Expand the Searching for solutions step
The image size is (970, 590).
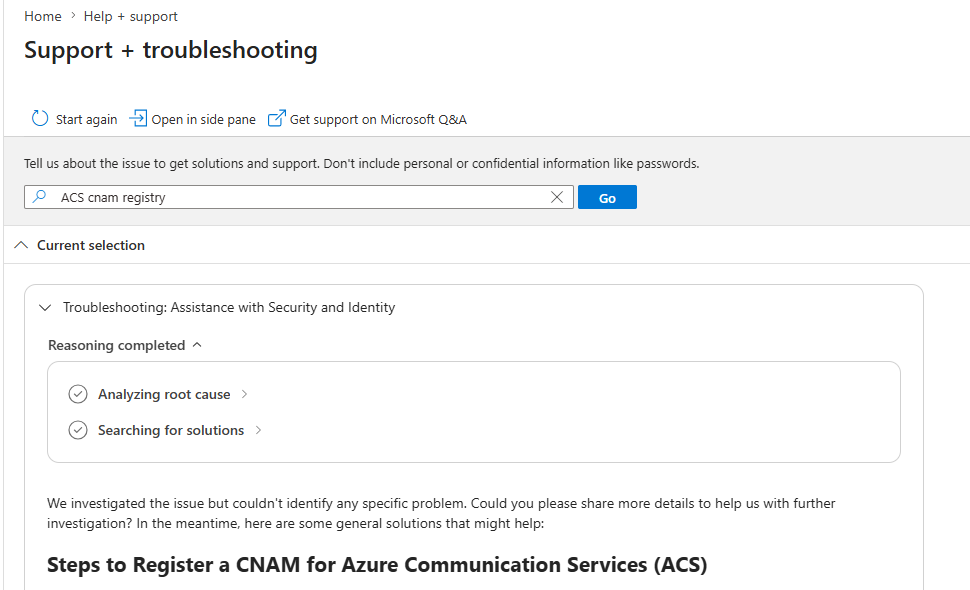click(x=259, y=430)
